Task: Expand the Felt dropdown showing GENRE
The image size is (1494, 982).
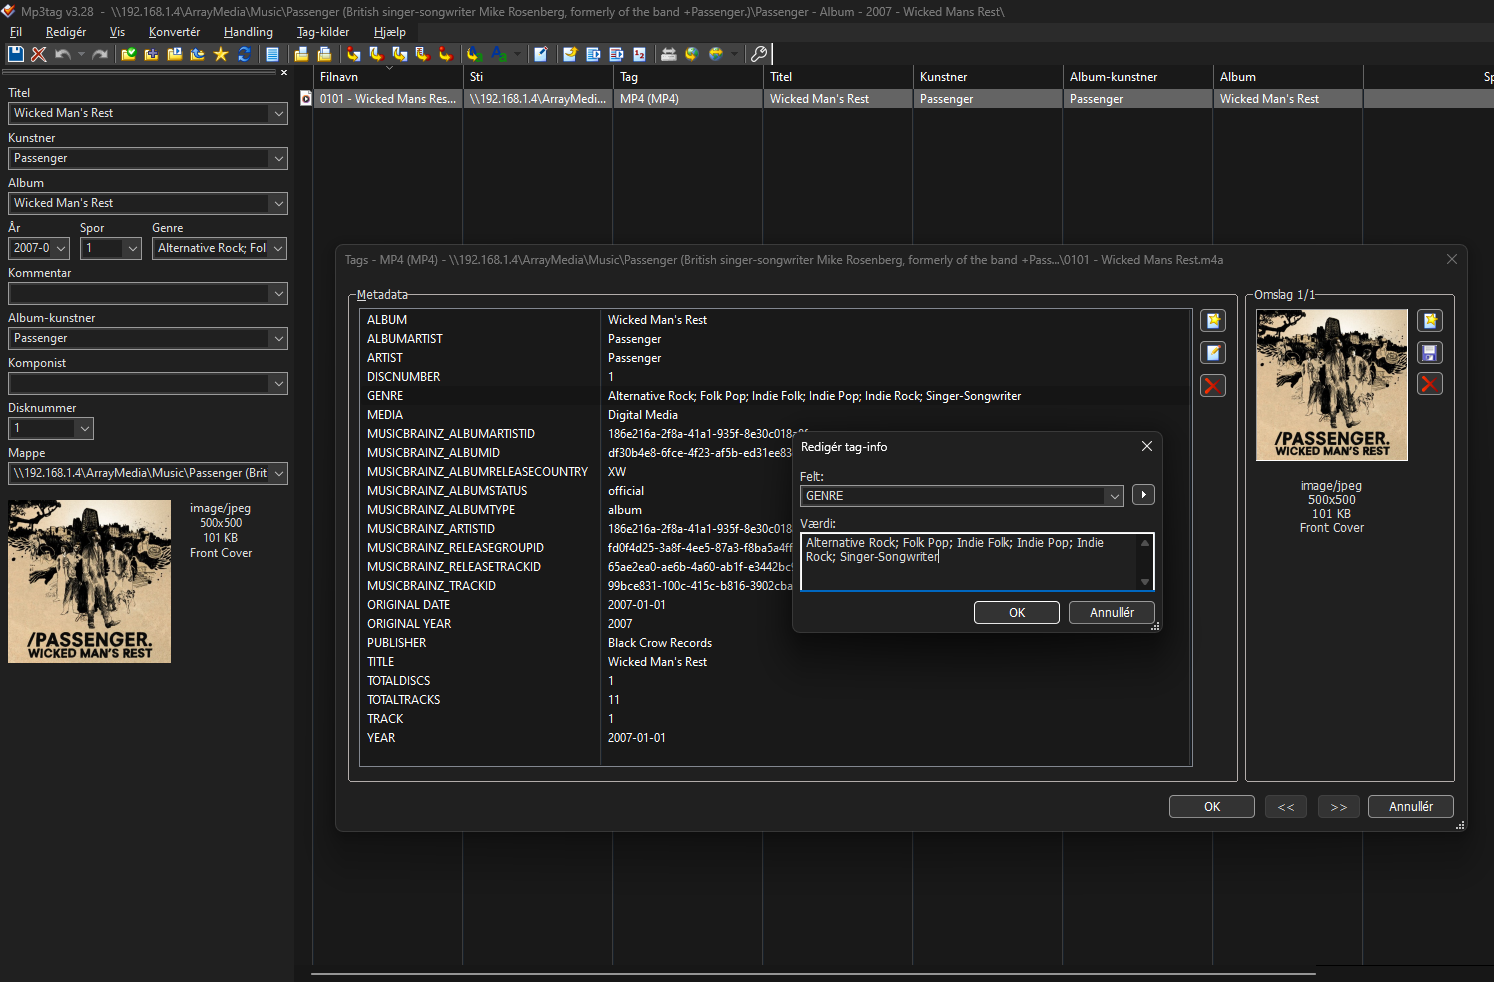Action: [x=1114, y=496]
